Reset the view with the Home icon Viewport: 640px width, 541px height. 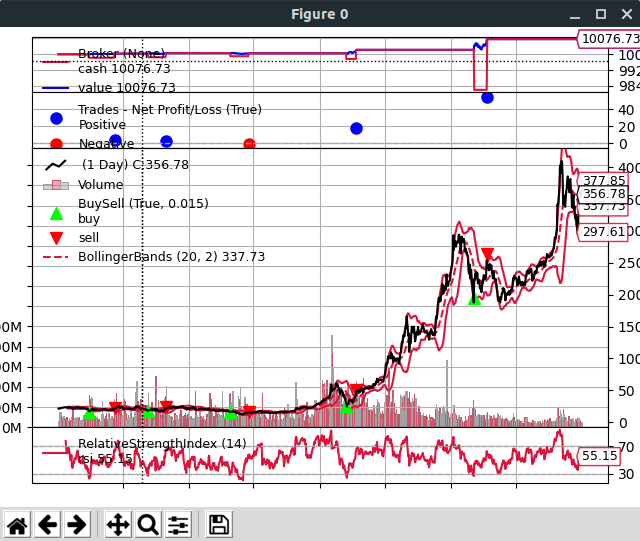click(x=17, y=525)
